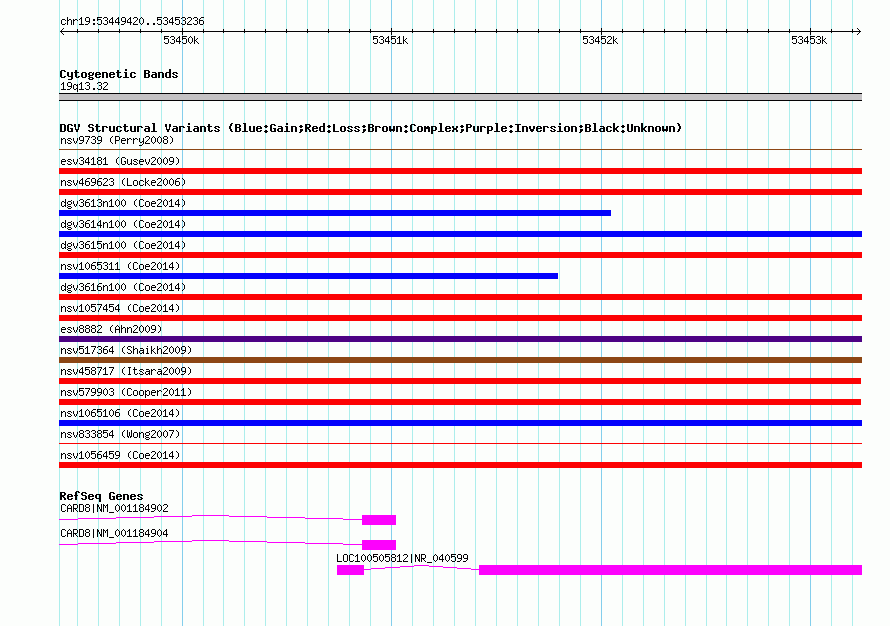Viewport: 890px width, 626px height.
Task: Open variant dgv3615n100 (Coe2014) label
Action: [123, 245]
